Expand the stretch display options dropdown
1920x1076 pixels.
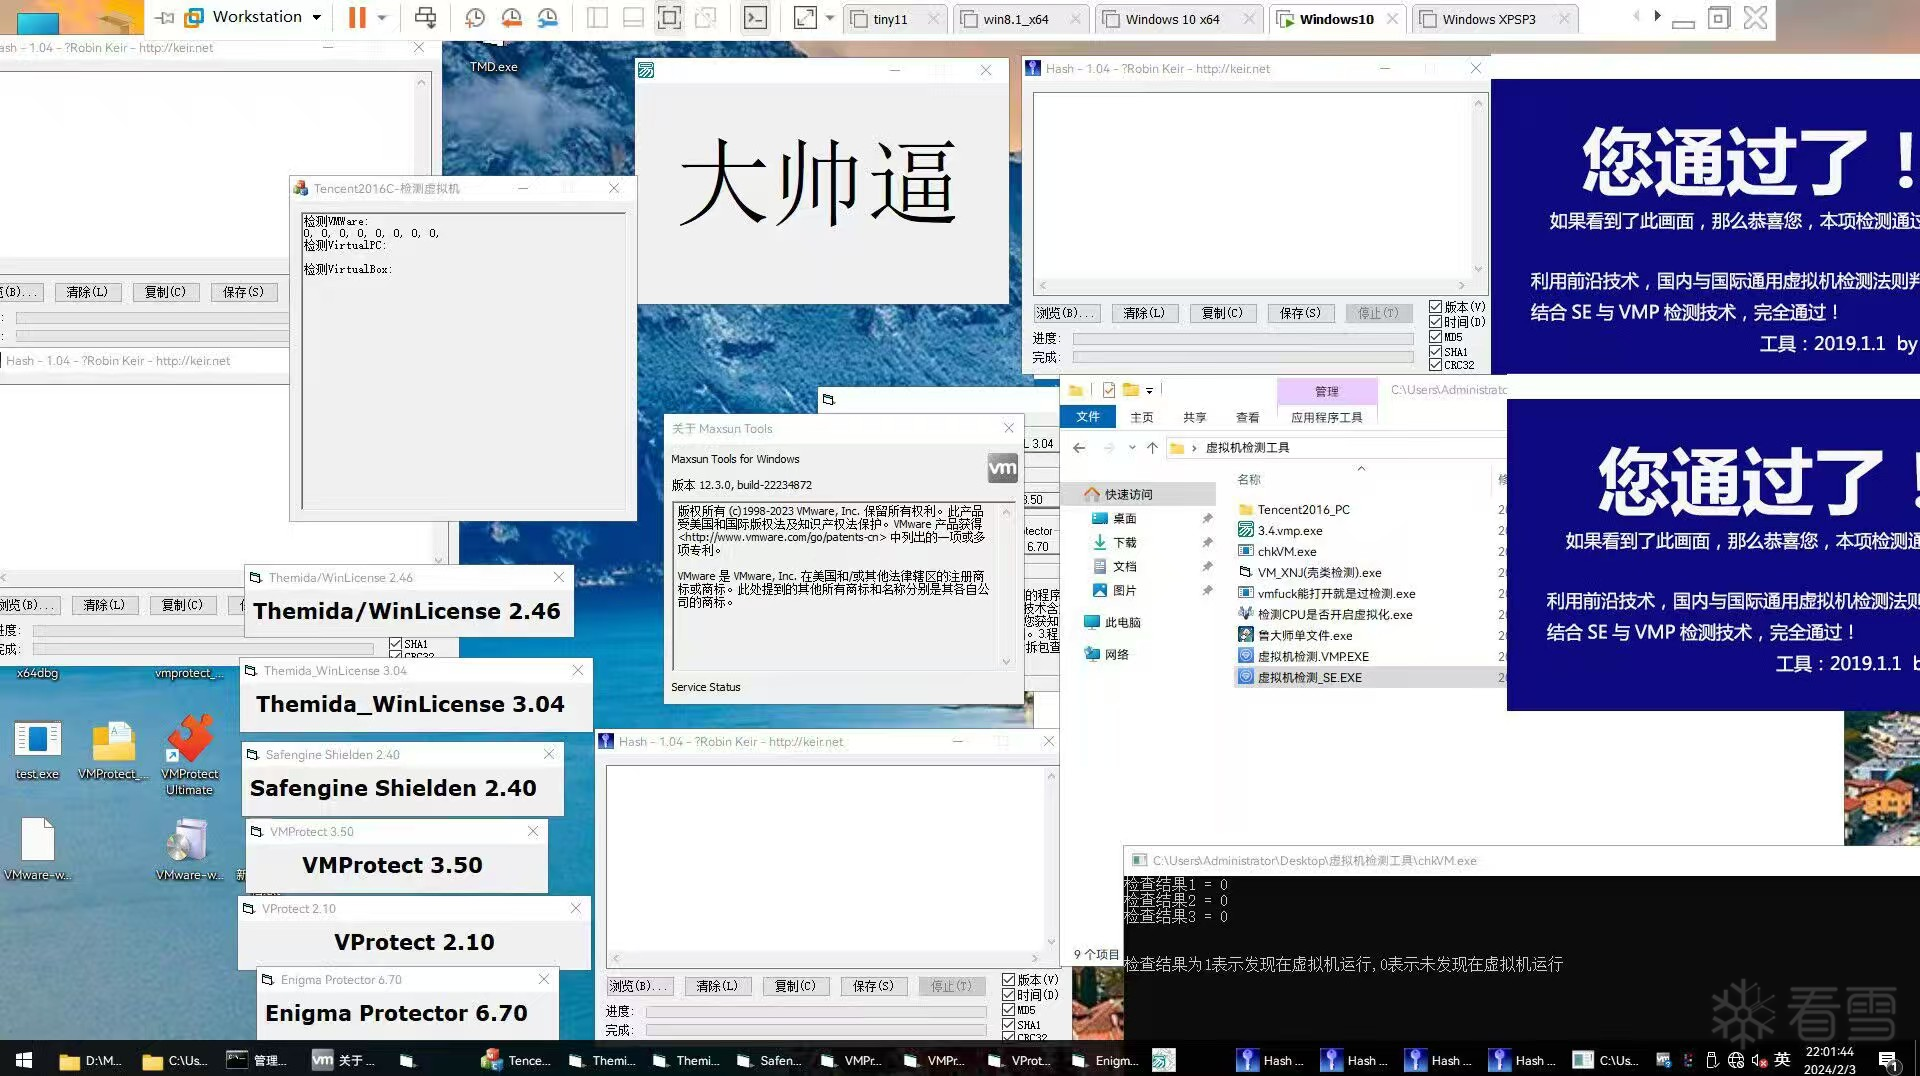830,17
